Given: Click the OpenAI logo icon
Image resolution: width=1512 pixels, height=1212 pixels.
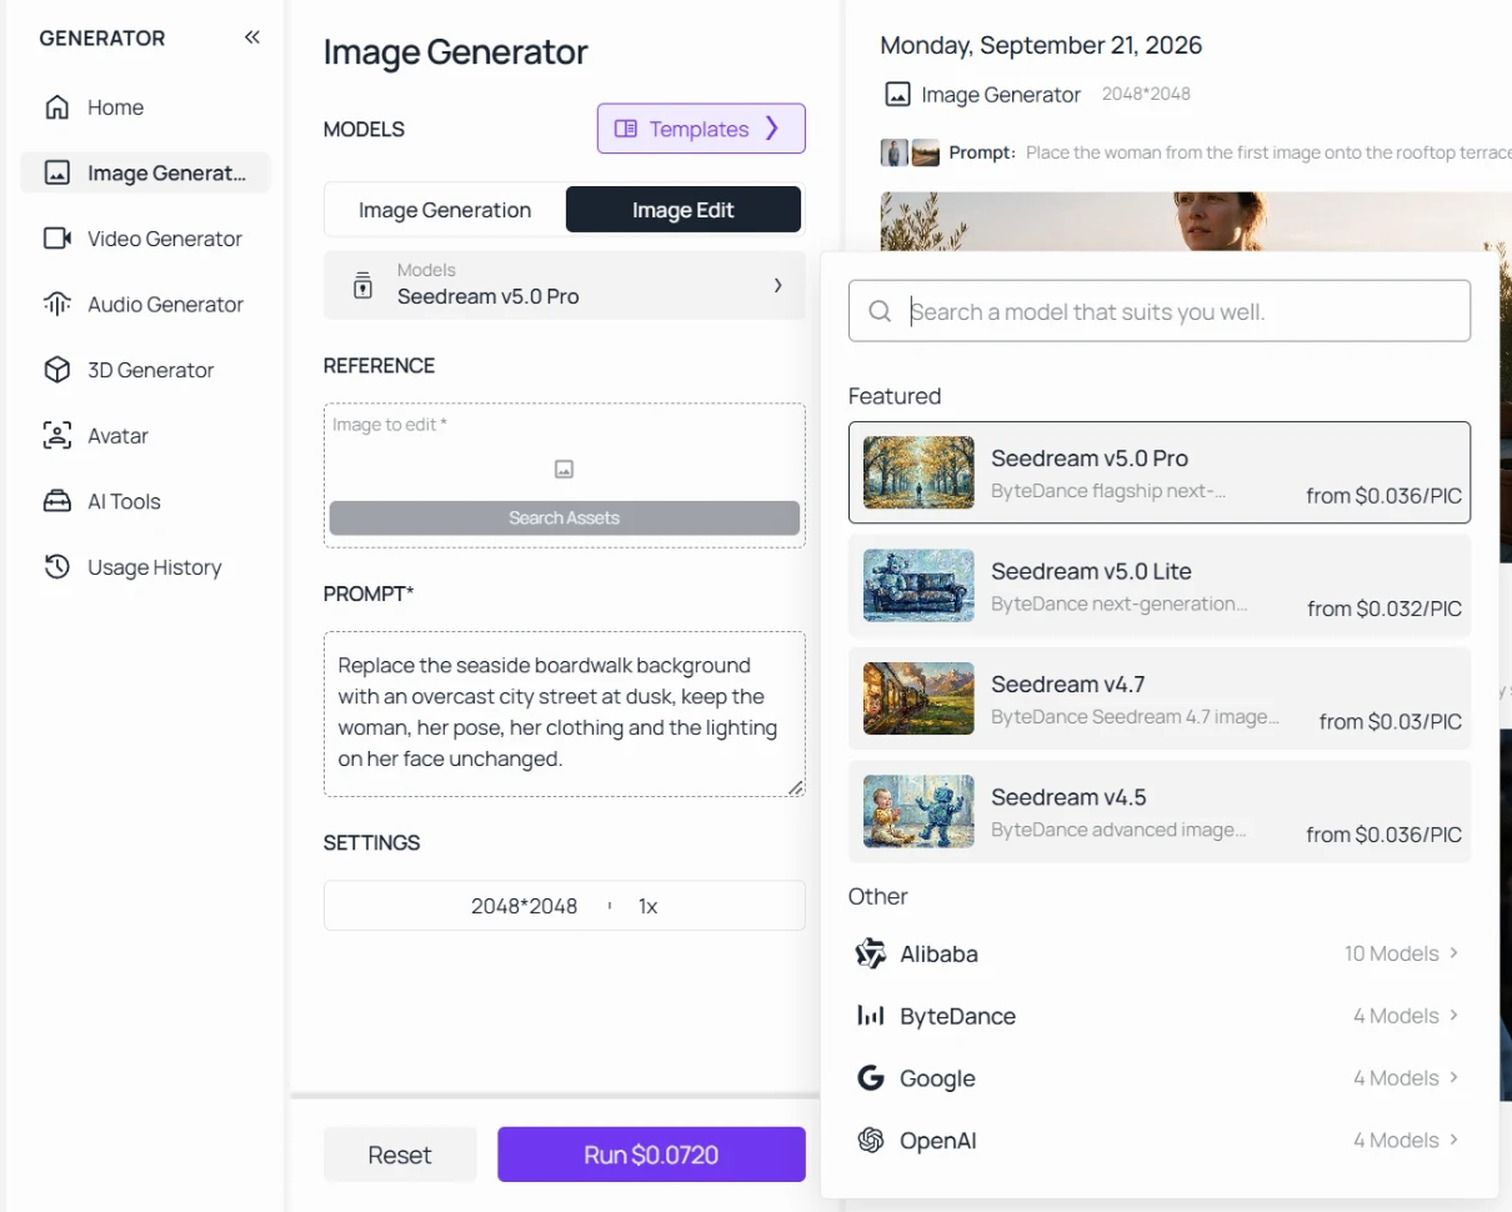Looking at the screenshot, I should (871, 1140).
